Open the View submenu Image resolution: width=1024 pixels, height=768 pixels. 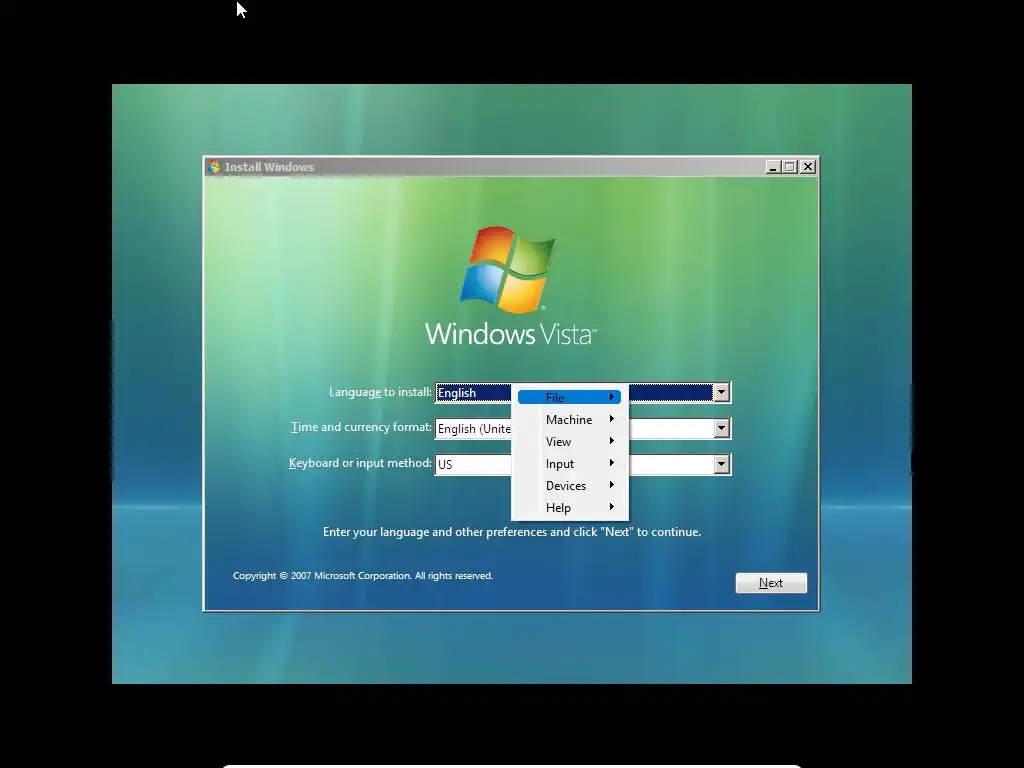569,441
